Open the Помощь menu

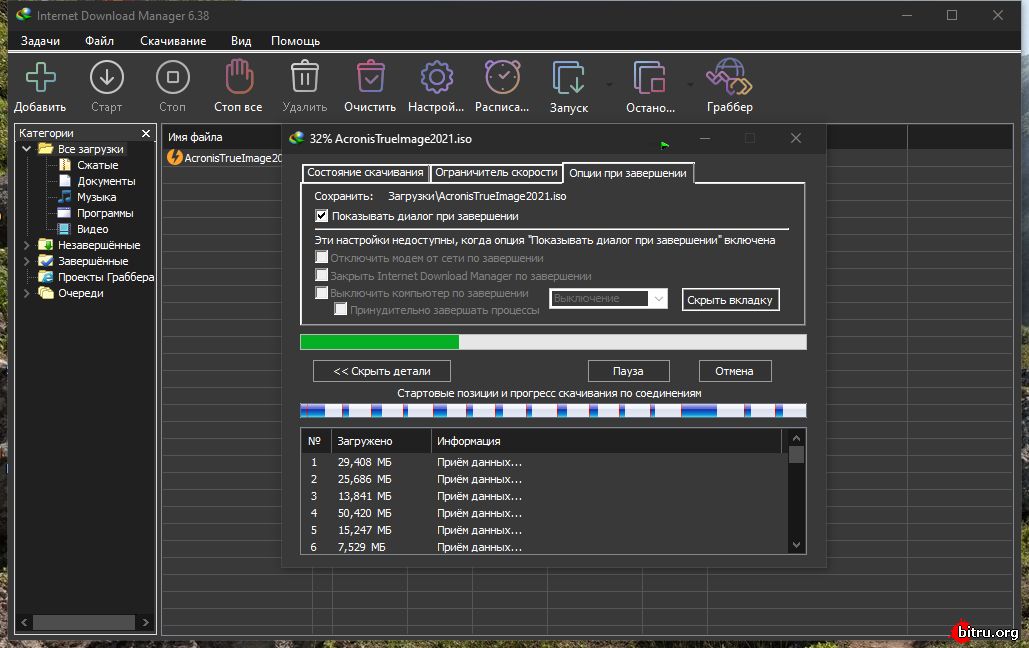click(295, 41)
